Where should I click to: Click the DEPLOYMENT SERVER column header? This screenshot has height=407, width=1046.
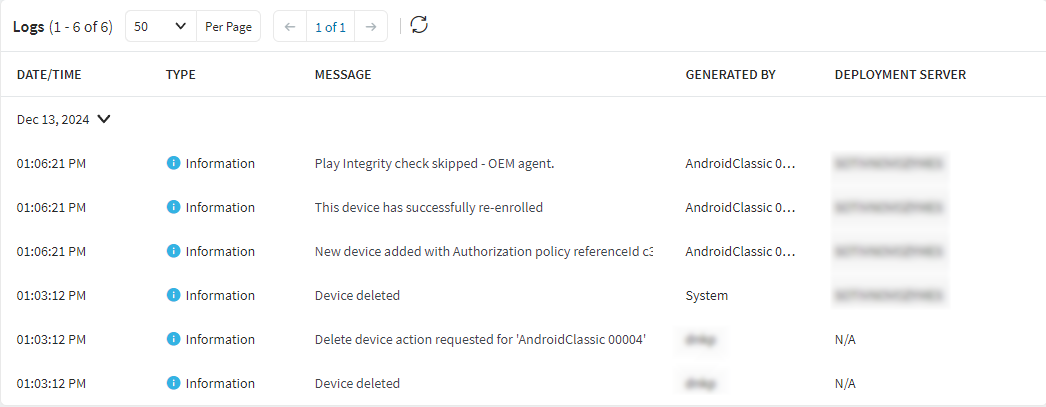pyautogui.click(x=899, y=75)
